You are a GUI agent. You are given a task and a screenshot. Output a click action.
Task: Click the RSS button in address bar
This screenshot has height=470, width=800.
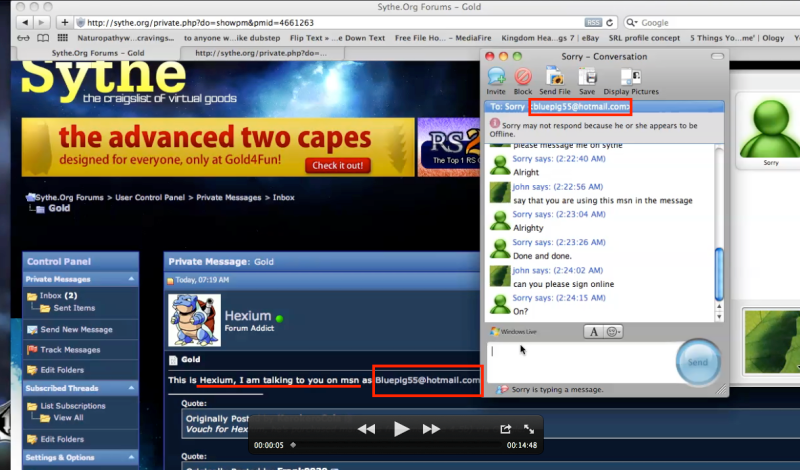click(593, 22)
